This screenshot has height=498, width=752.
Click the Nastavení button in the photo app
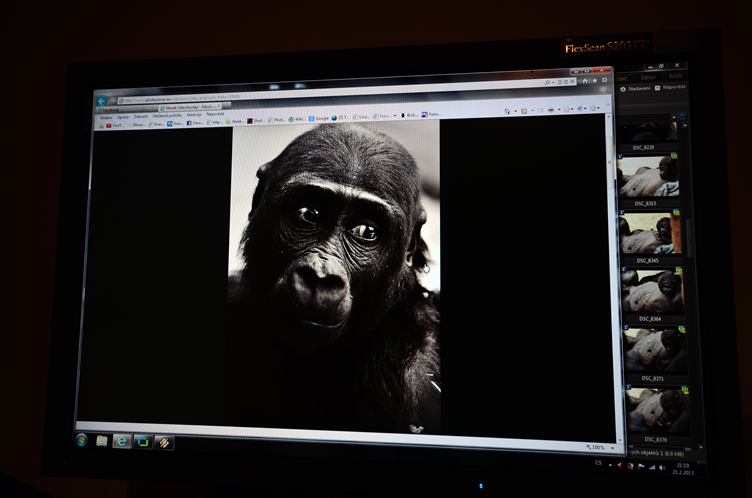click(638, 88)
